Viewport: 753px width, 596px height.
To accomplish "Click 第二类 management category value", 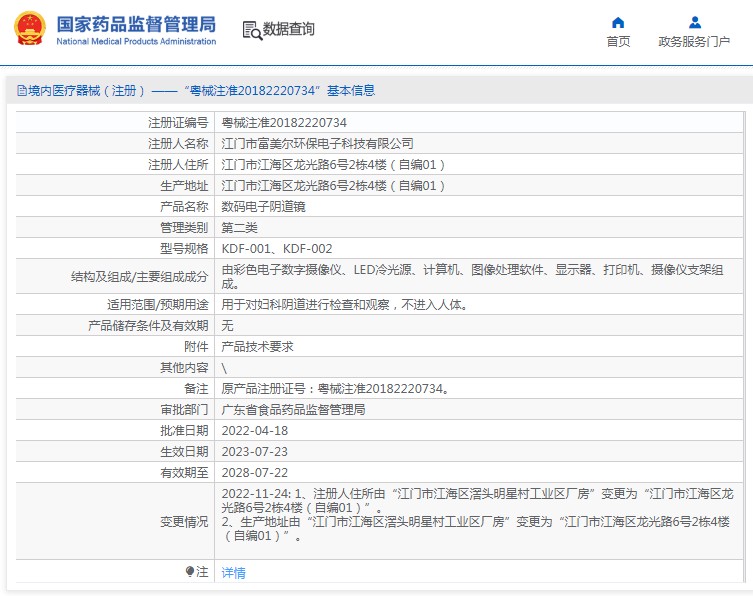I will (239, 228).
